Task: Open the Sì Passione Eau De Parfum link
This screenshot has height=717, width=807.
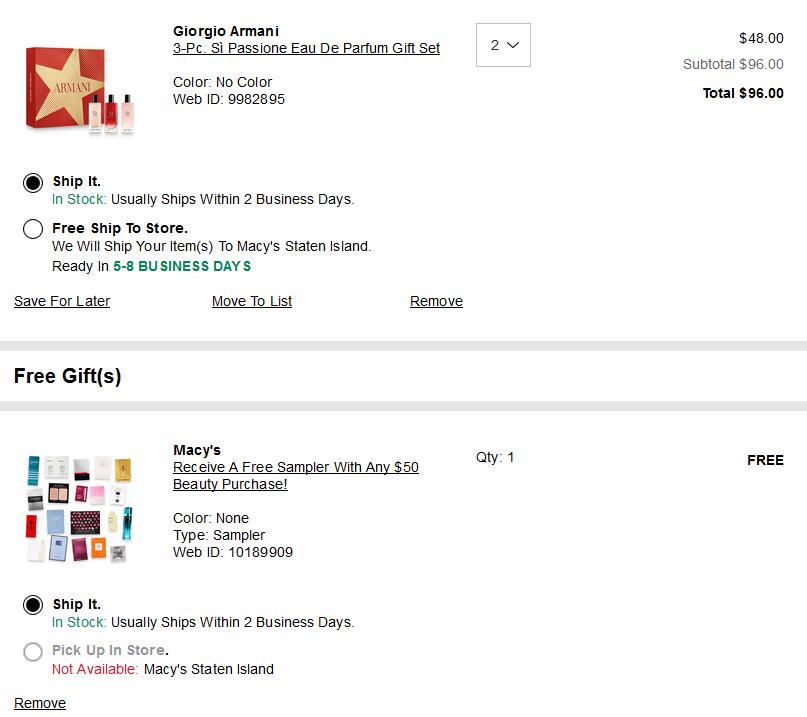Action: click(x=306, y=48)
